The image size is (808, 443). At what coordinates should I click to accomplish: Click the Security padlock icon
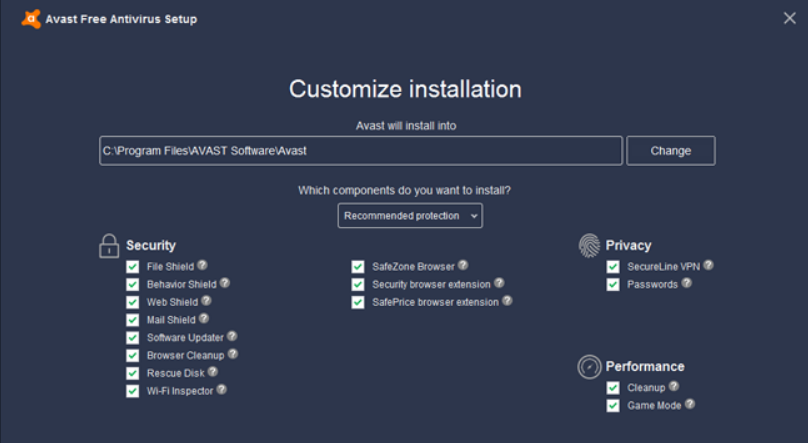pos(109,246)
